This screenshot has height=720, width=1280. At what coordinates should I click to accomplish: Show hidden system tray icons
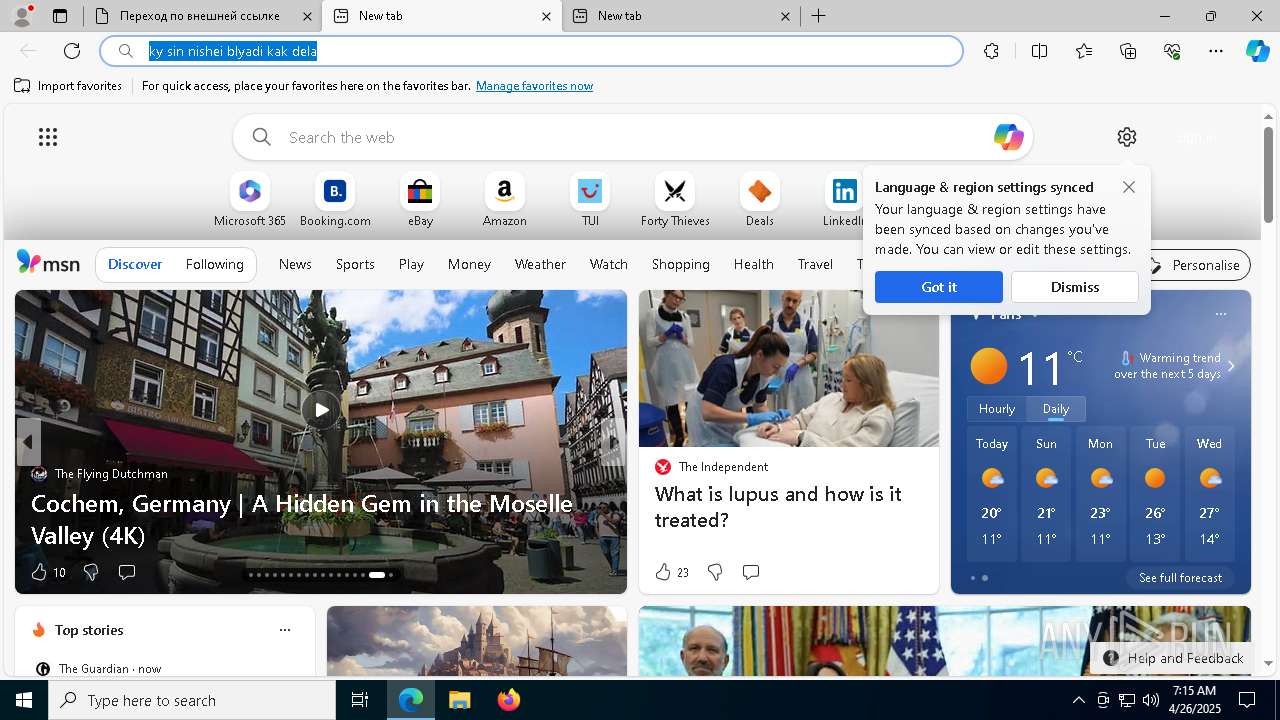(x=1078, y=700)
